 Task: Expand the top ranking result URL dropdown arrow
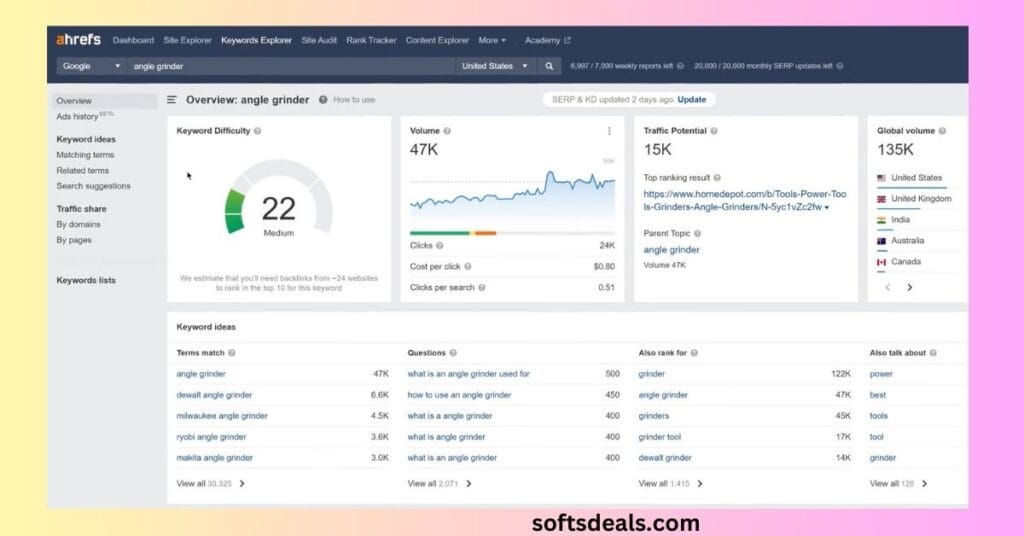coord(827,208)
